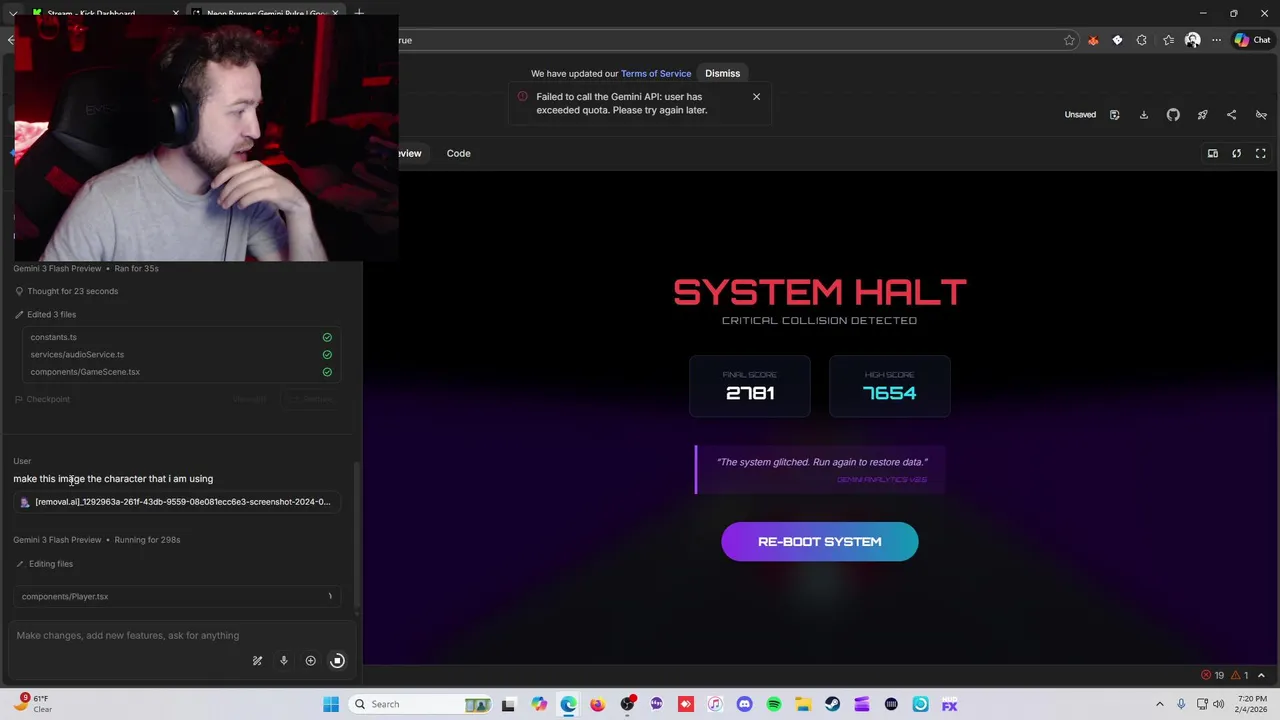1280x720 pixels.
Task: Open services/audioService.ts file entry
Action: click(x=181, y=354)
